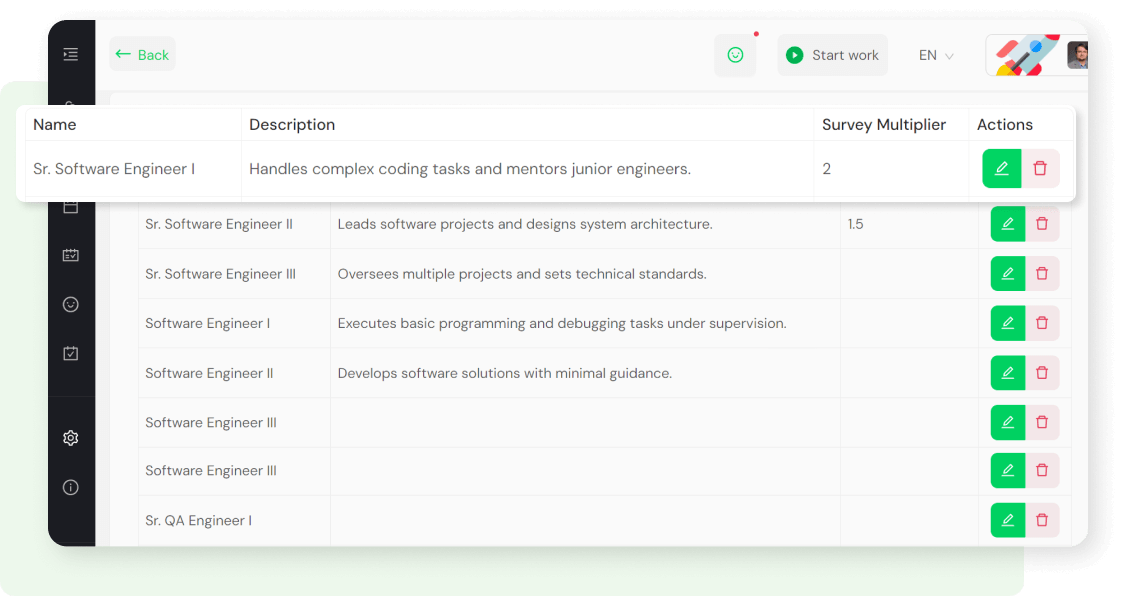Viewport: 1124px width, 596px height.
Task: Select the clipboard-check task sidebar icon
Action: 70,353
